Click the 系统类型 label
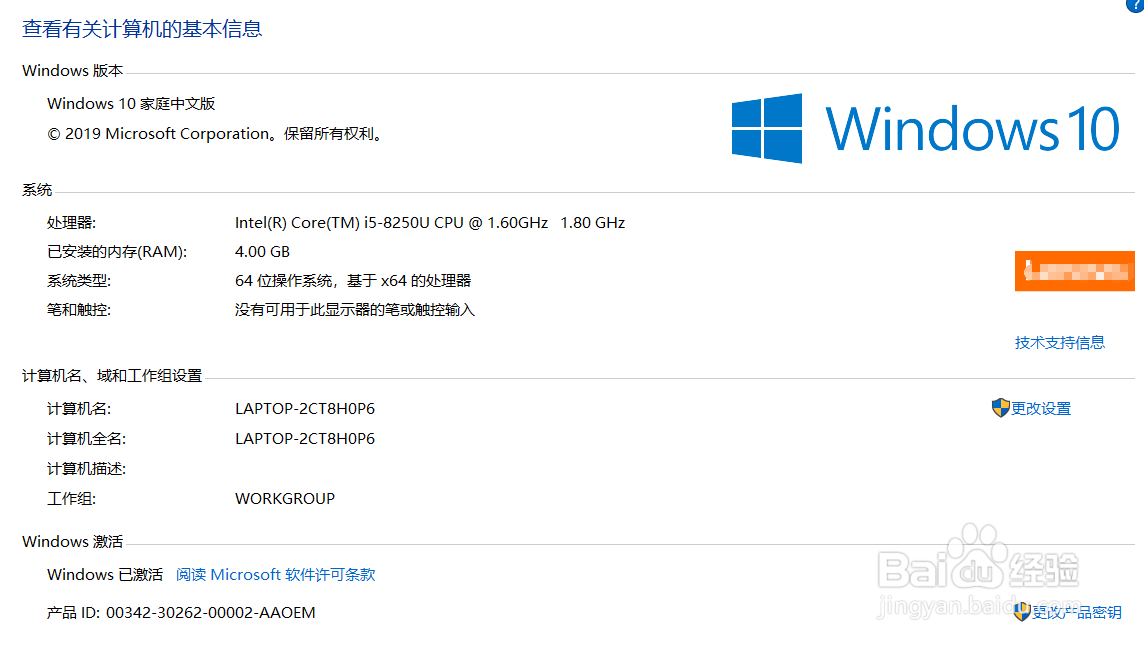Image resolution: width=1144 pixels, height=645 pixels. pyautogui.click(x=80, y=281)
